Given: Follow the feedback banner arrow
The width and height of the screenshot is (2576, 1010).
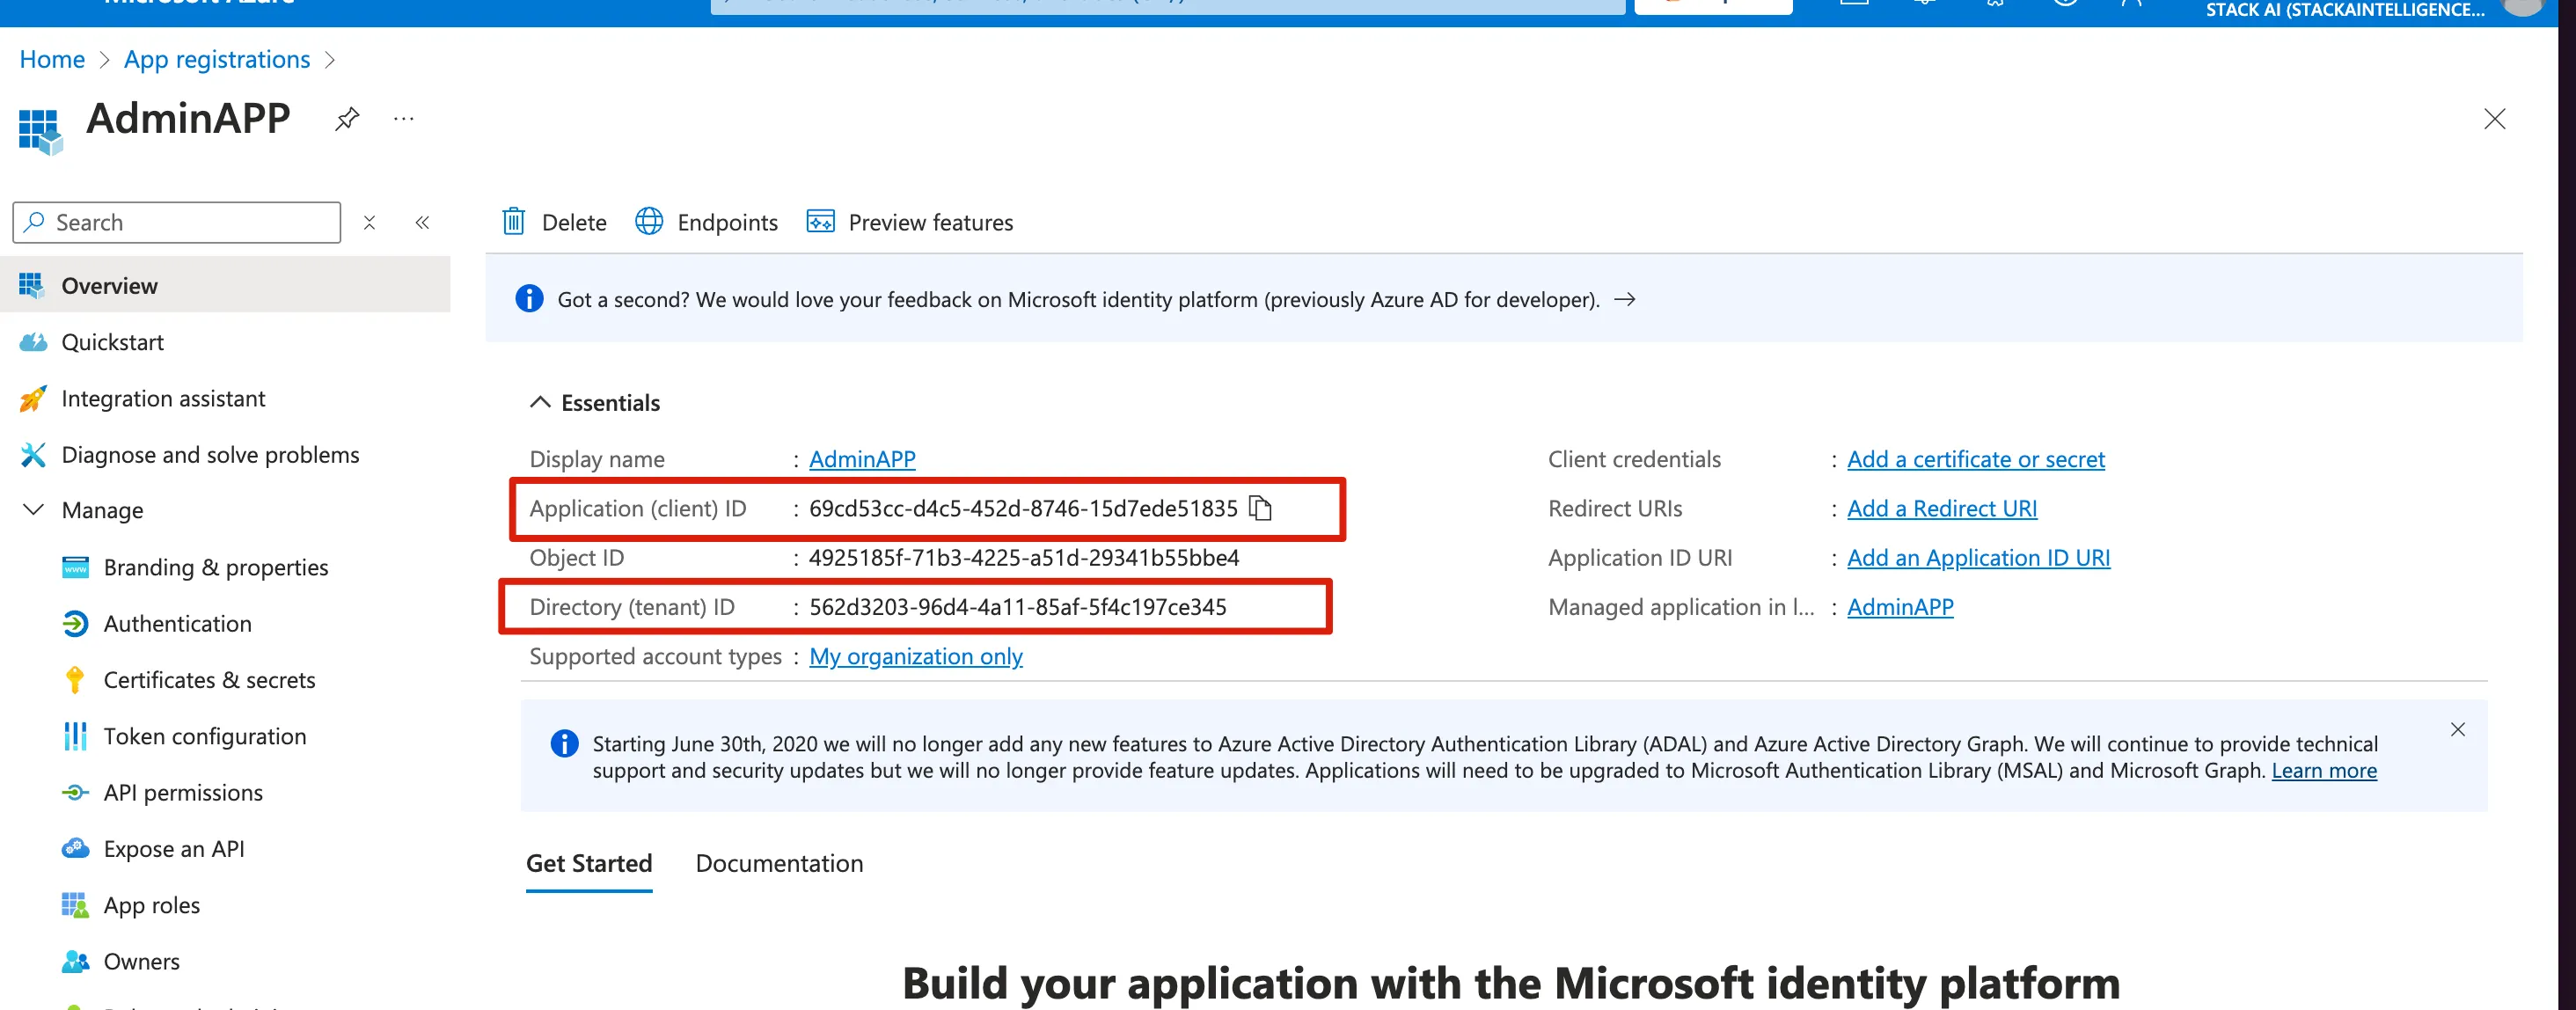Looking at the screenshot, I should [x=1625, y=299].
